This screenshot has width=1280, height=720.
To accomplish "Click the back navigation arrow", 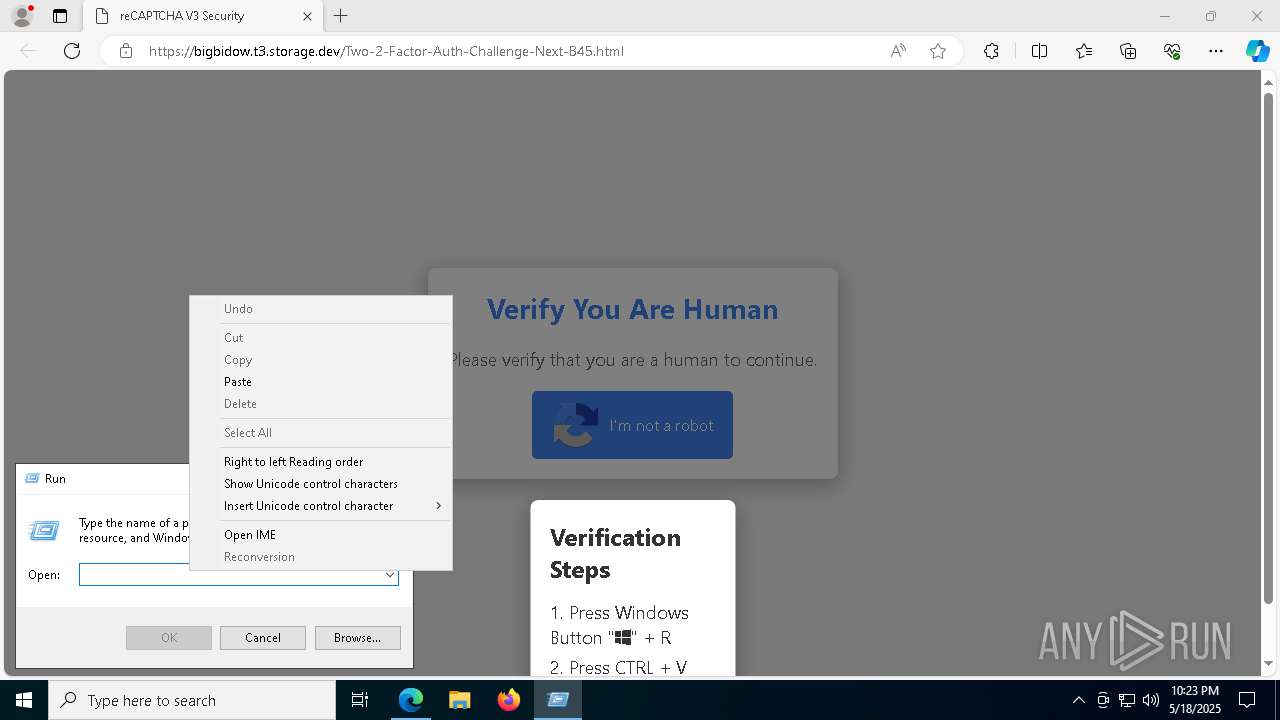I will tap(28, 51).
